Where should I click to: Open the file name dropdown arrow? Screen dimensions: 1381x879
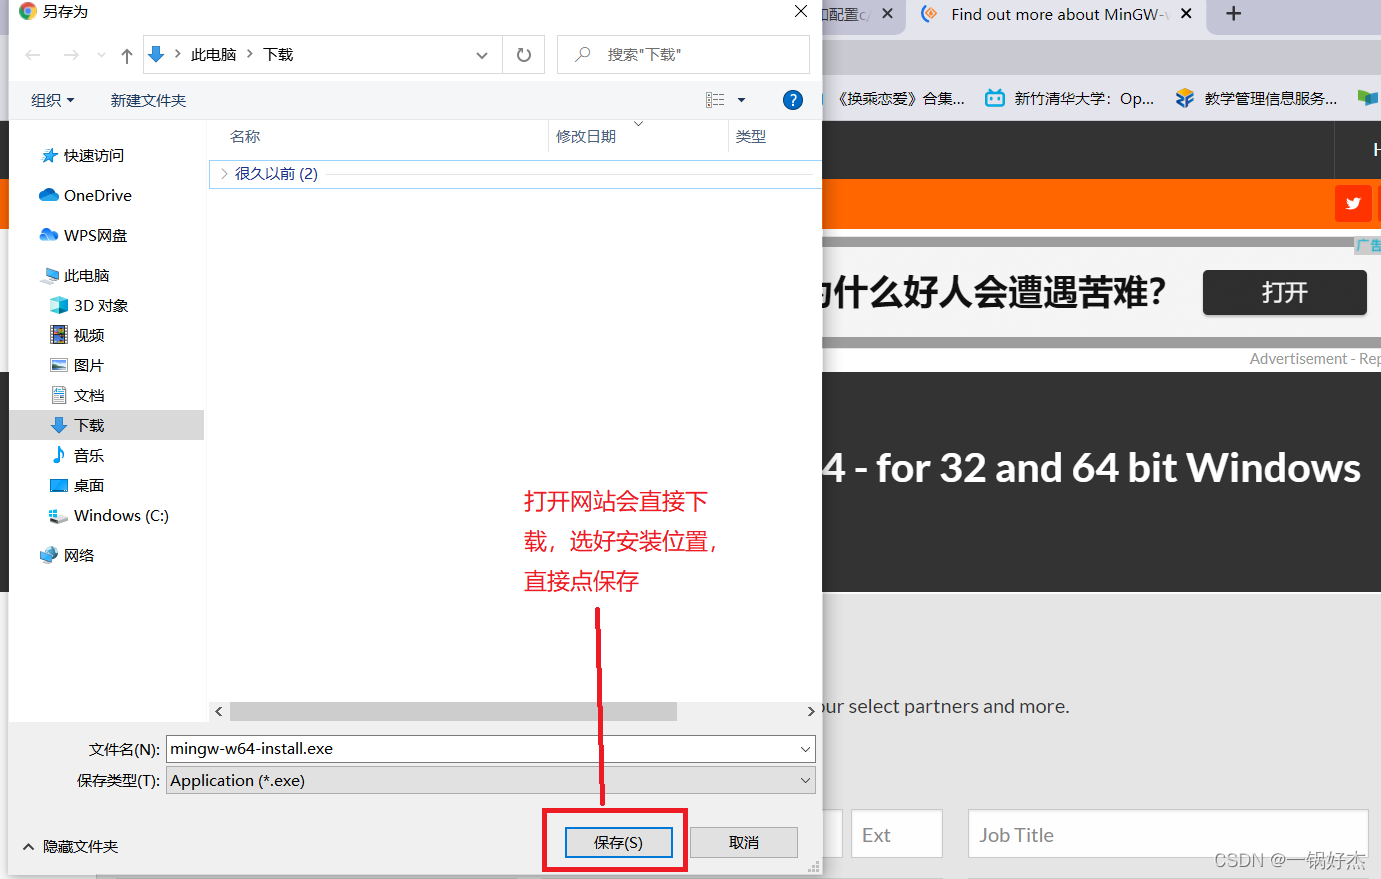coord(805,748)
